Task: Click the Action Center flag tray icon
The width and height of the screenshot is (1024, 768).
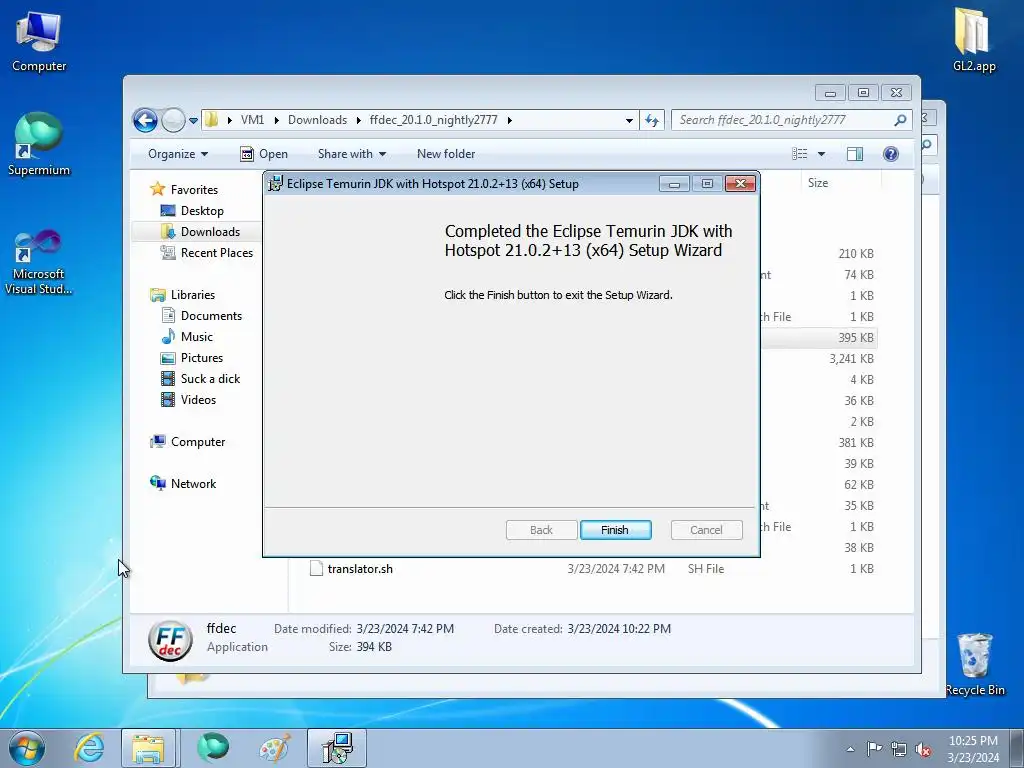Action: (x=874, y=749)
